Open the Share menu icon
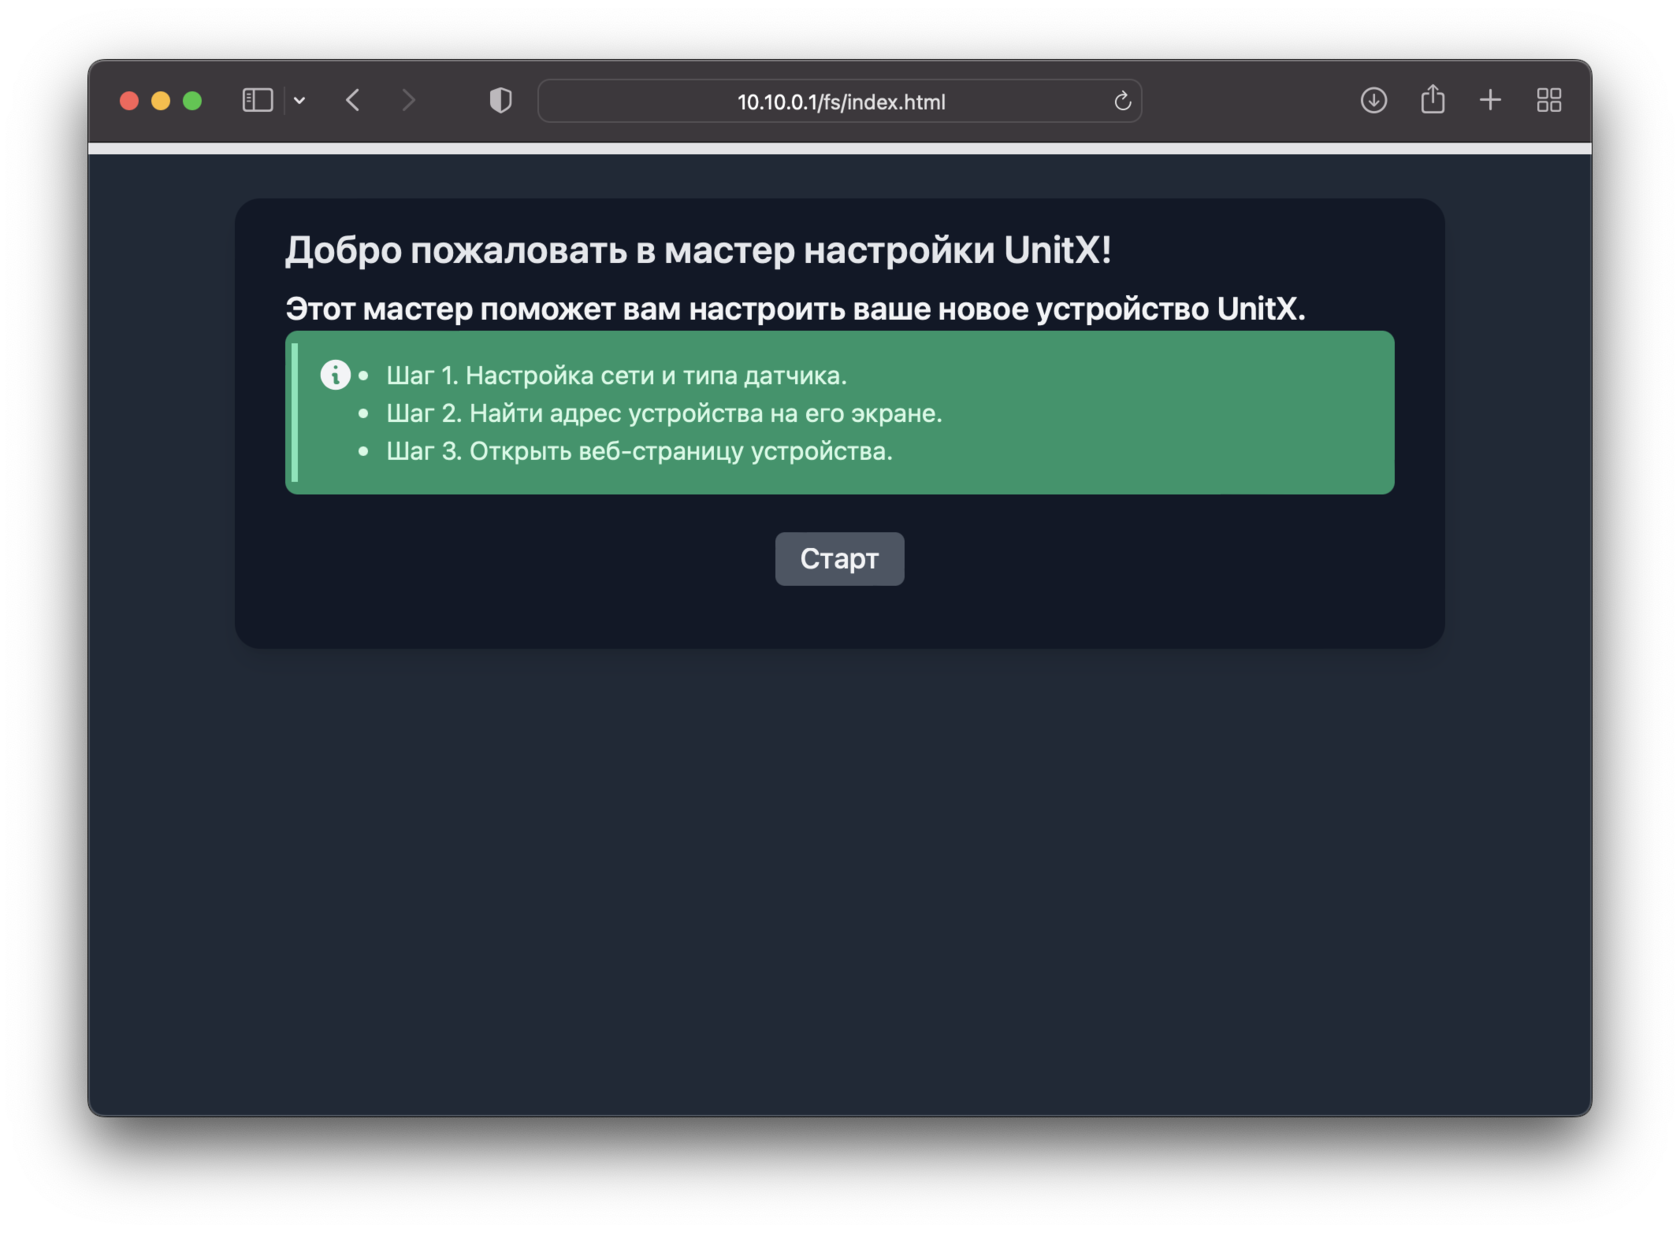Viewport: 1680px width, 1233px height. (x=1432, y=100)
